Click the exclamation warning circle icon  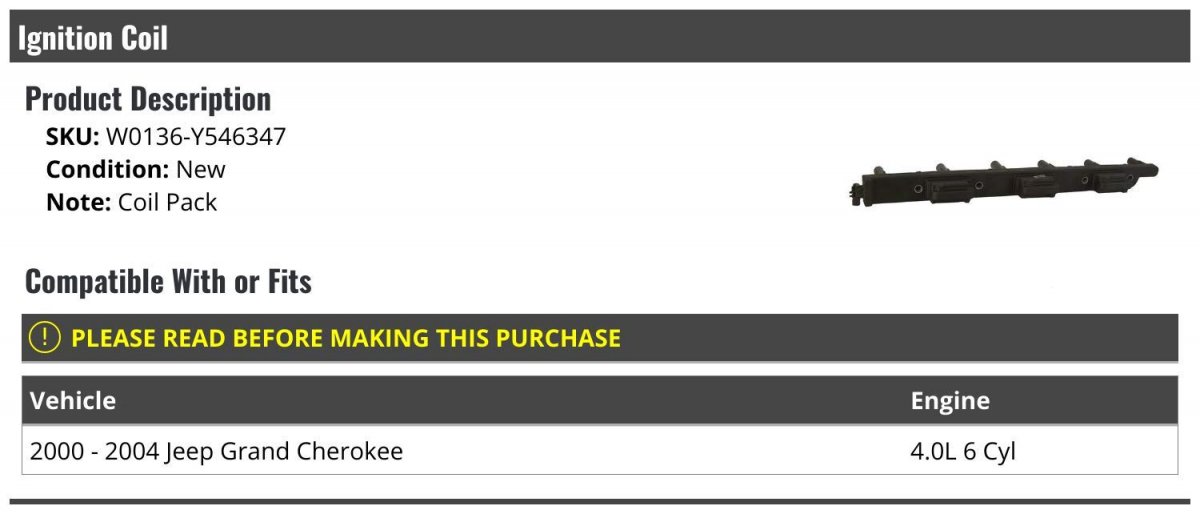click(x=45, y=338)
